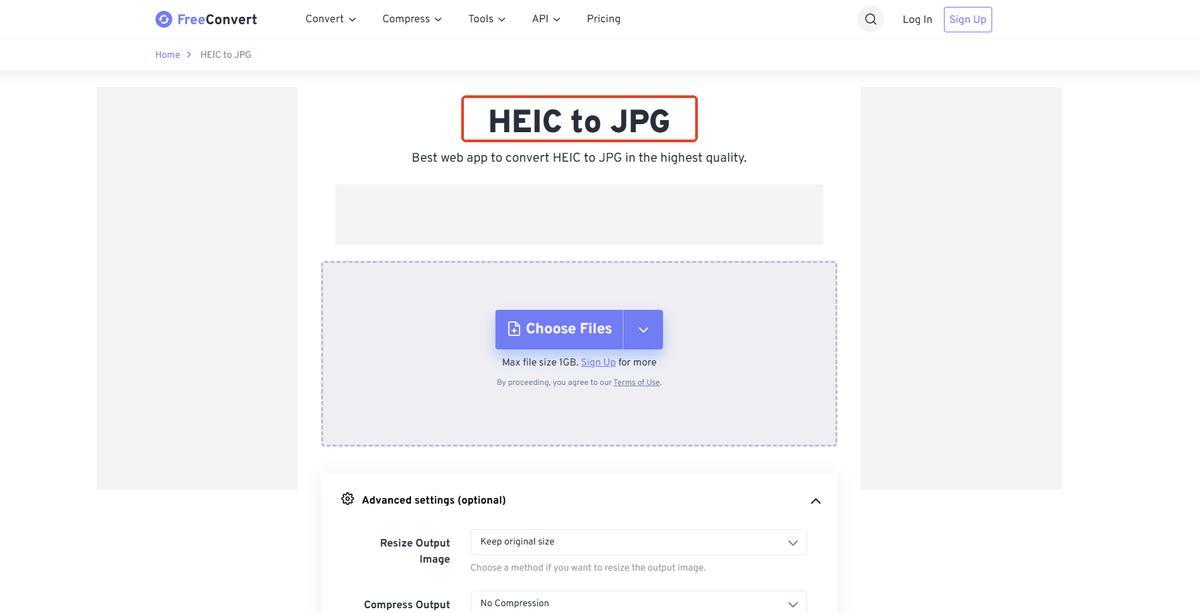Image resolution: width=1200 pixels, height=613 pixels.
Task: Click the Log In link
Action: [917, 20]
